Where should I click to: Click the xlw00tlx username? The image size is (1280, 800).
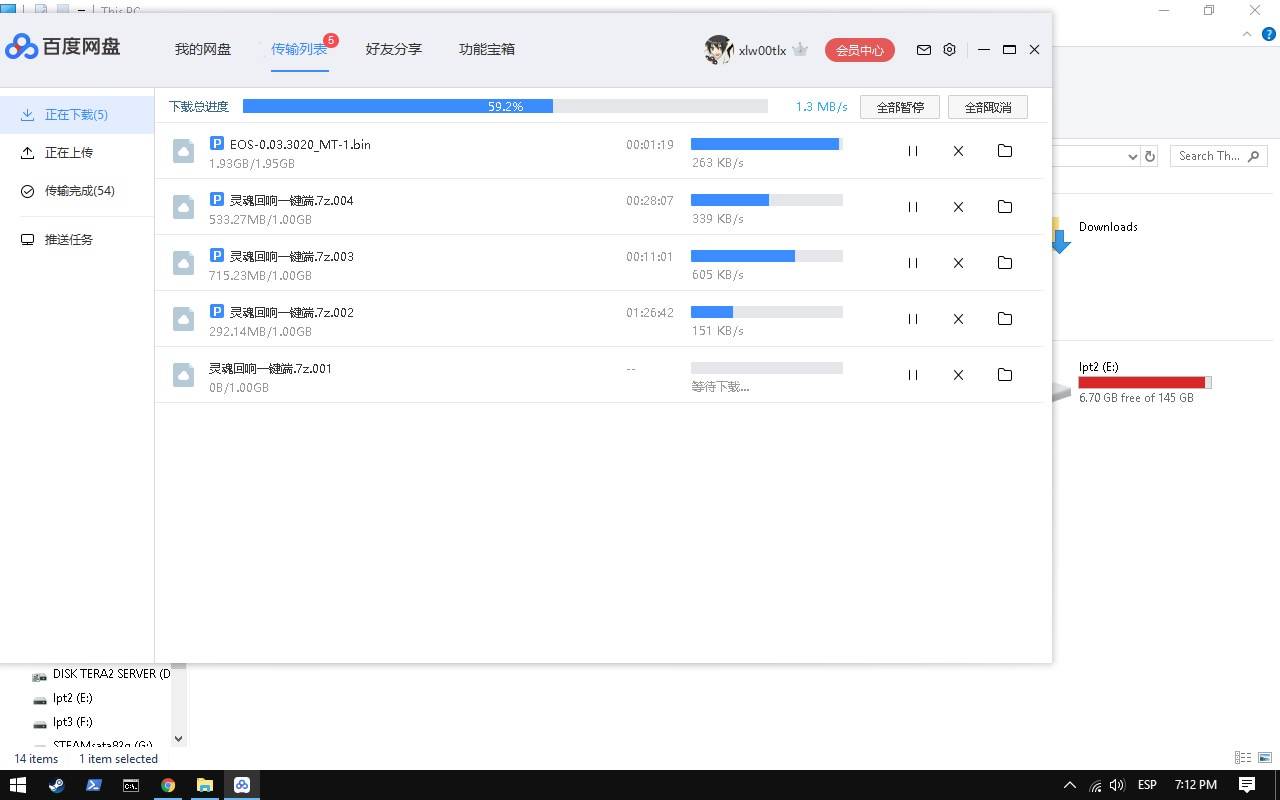[762, 50]
